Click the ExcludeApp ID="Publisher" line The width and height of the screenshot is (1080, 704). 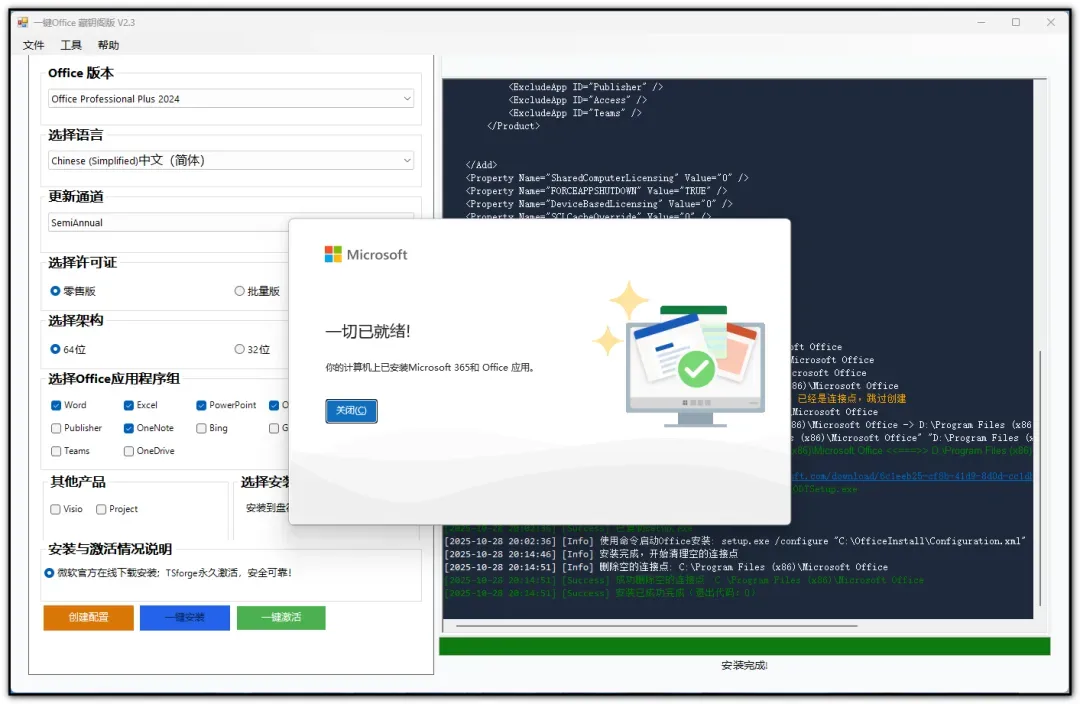[x=585, y=87]
